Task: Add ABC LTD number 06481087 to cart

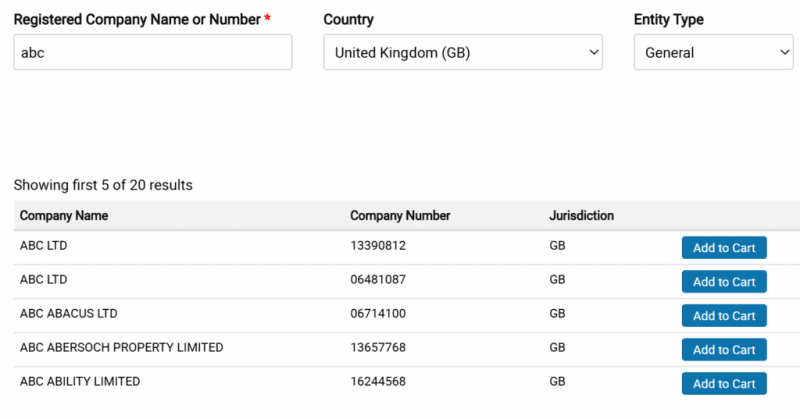Action: 724,282
